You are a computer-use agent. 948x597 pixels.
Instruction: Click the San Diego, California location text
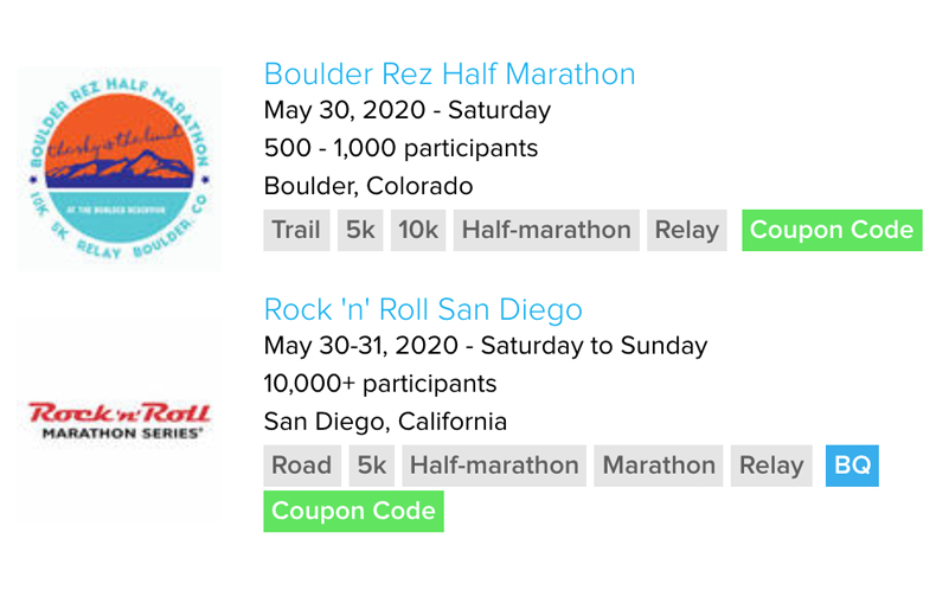tap(385, 422)
